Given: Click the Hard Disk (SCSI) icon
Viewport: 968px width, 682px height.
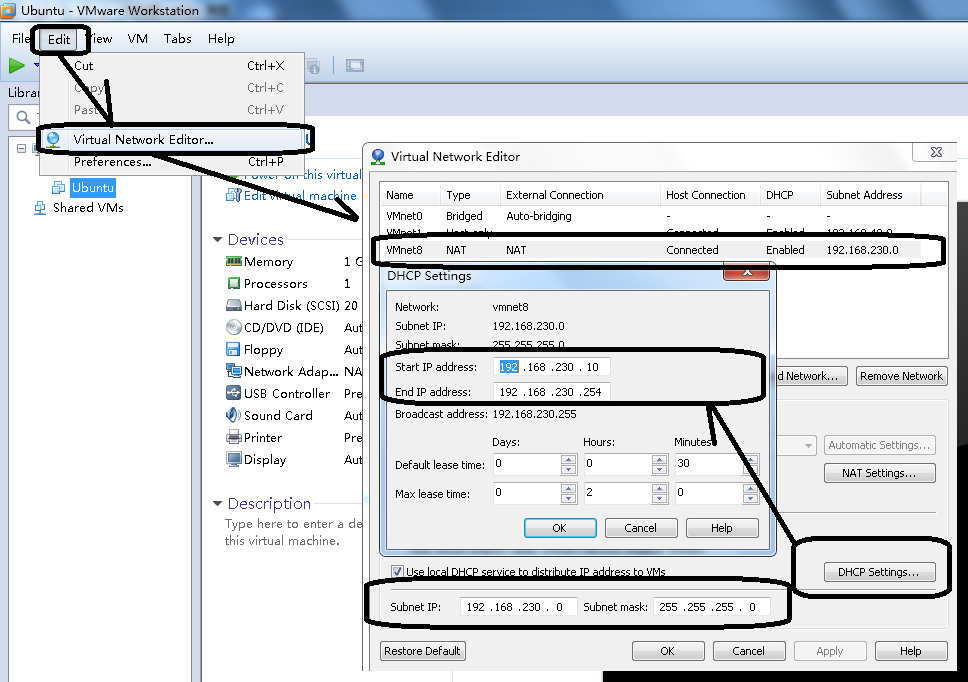Looking at the screenshot, I should pyautogui.click(x=234, y=306).
